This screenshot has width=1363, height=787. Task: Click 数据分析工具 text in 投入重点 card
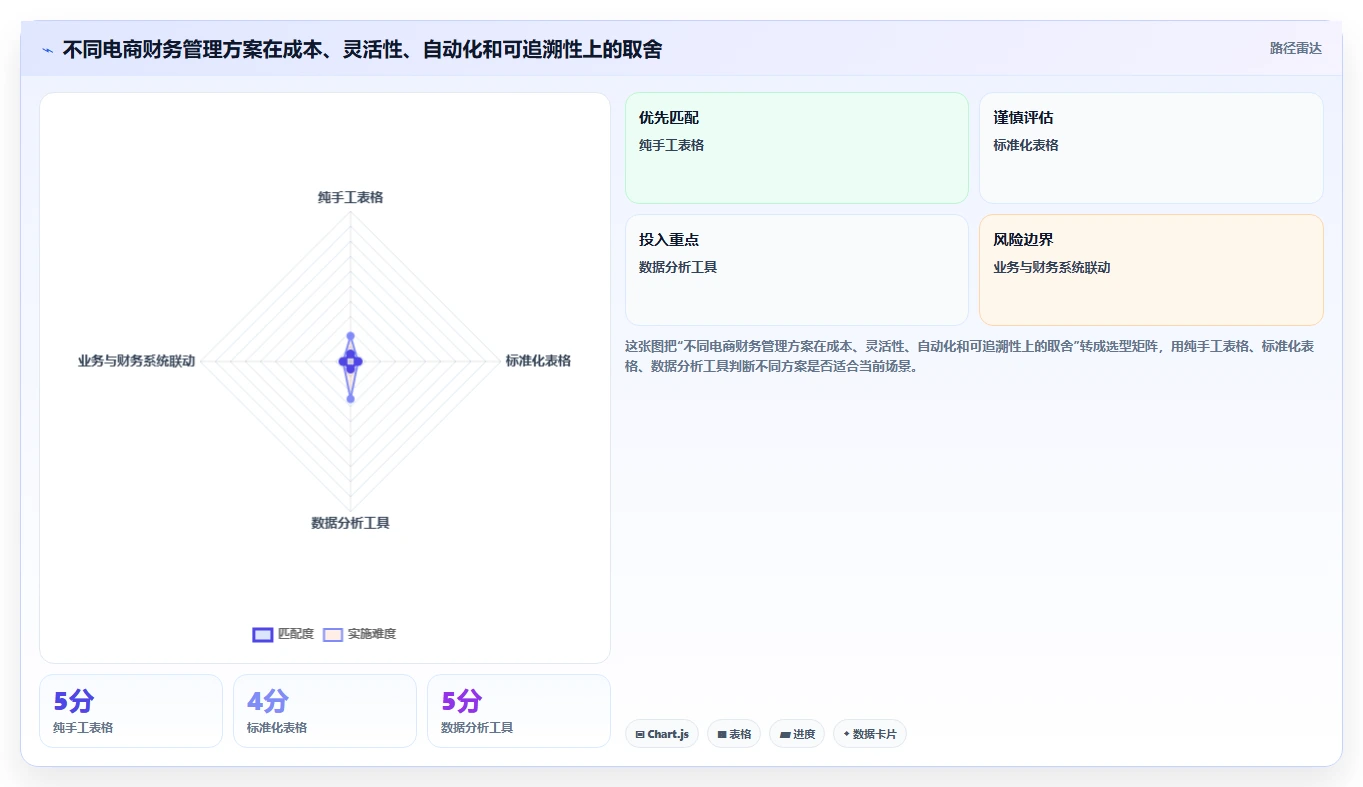pyautogui.click(x=678, y=267)
